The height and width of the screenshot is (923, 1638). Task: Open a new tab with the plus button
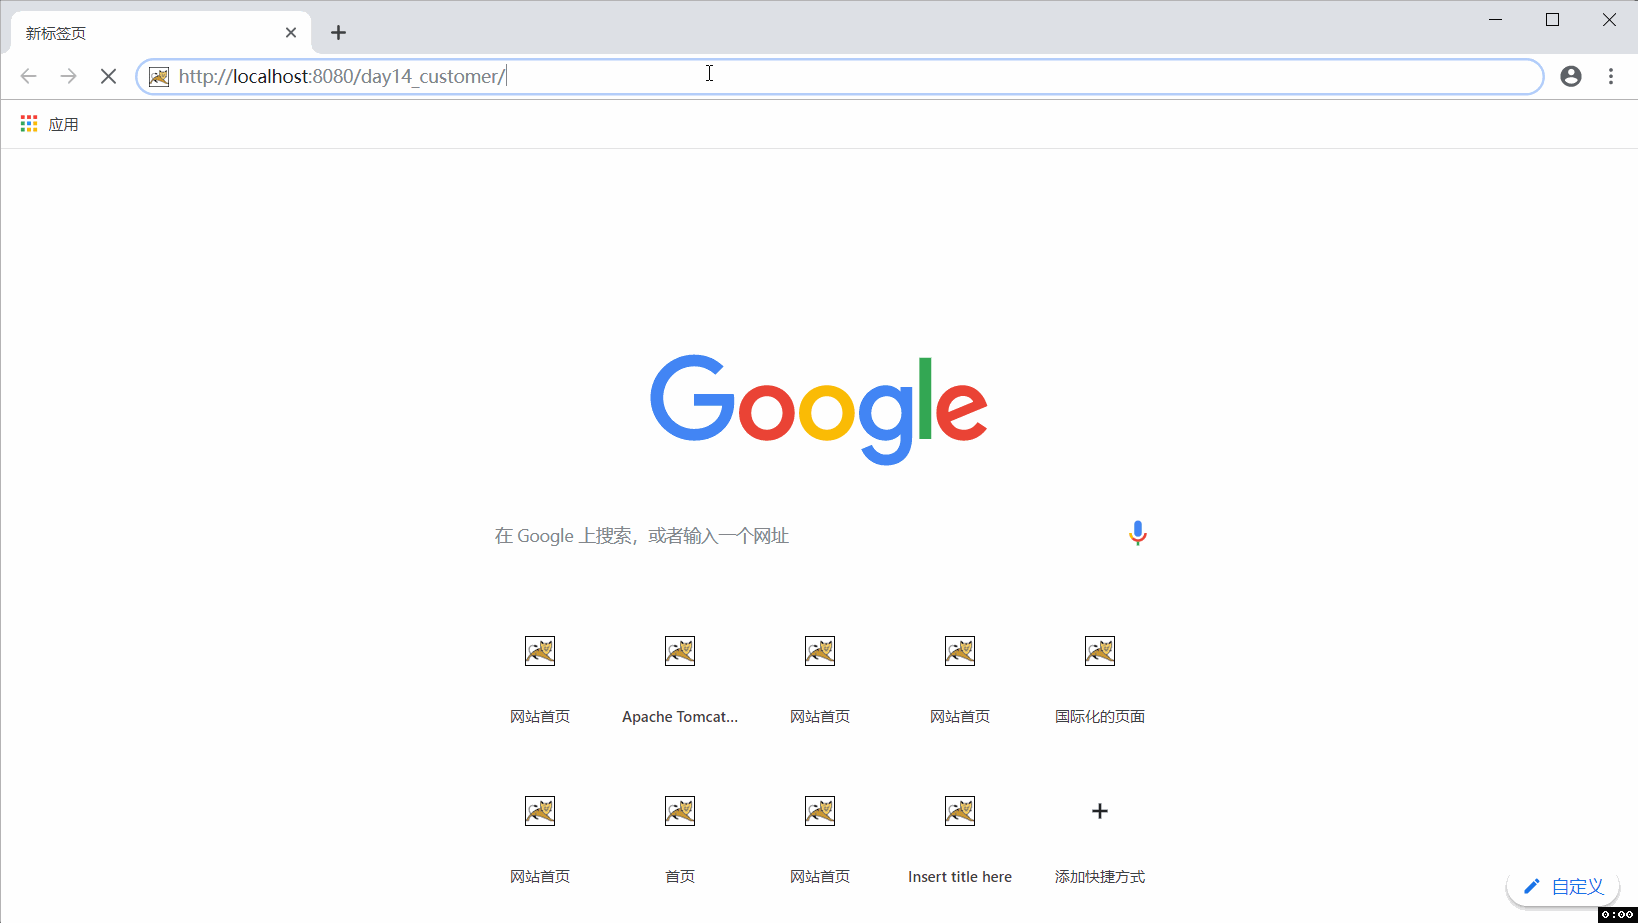click(339, 33)
